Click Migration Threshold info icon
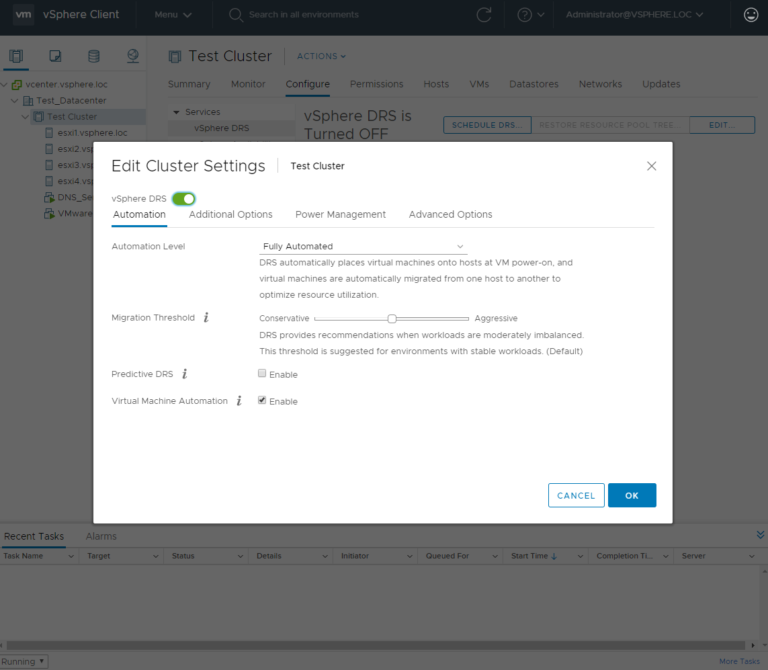The width and height of the screenshot is (768, 670). point(206,317)
